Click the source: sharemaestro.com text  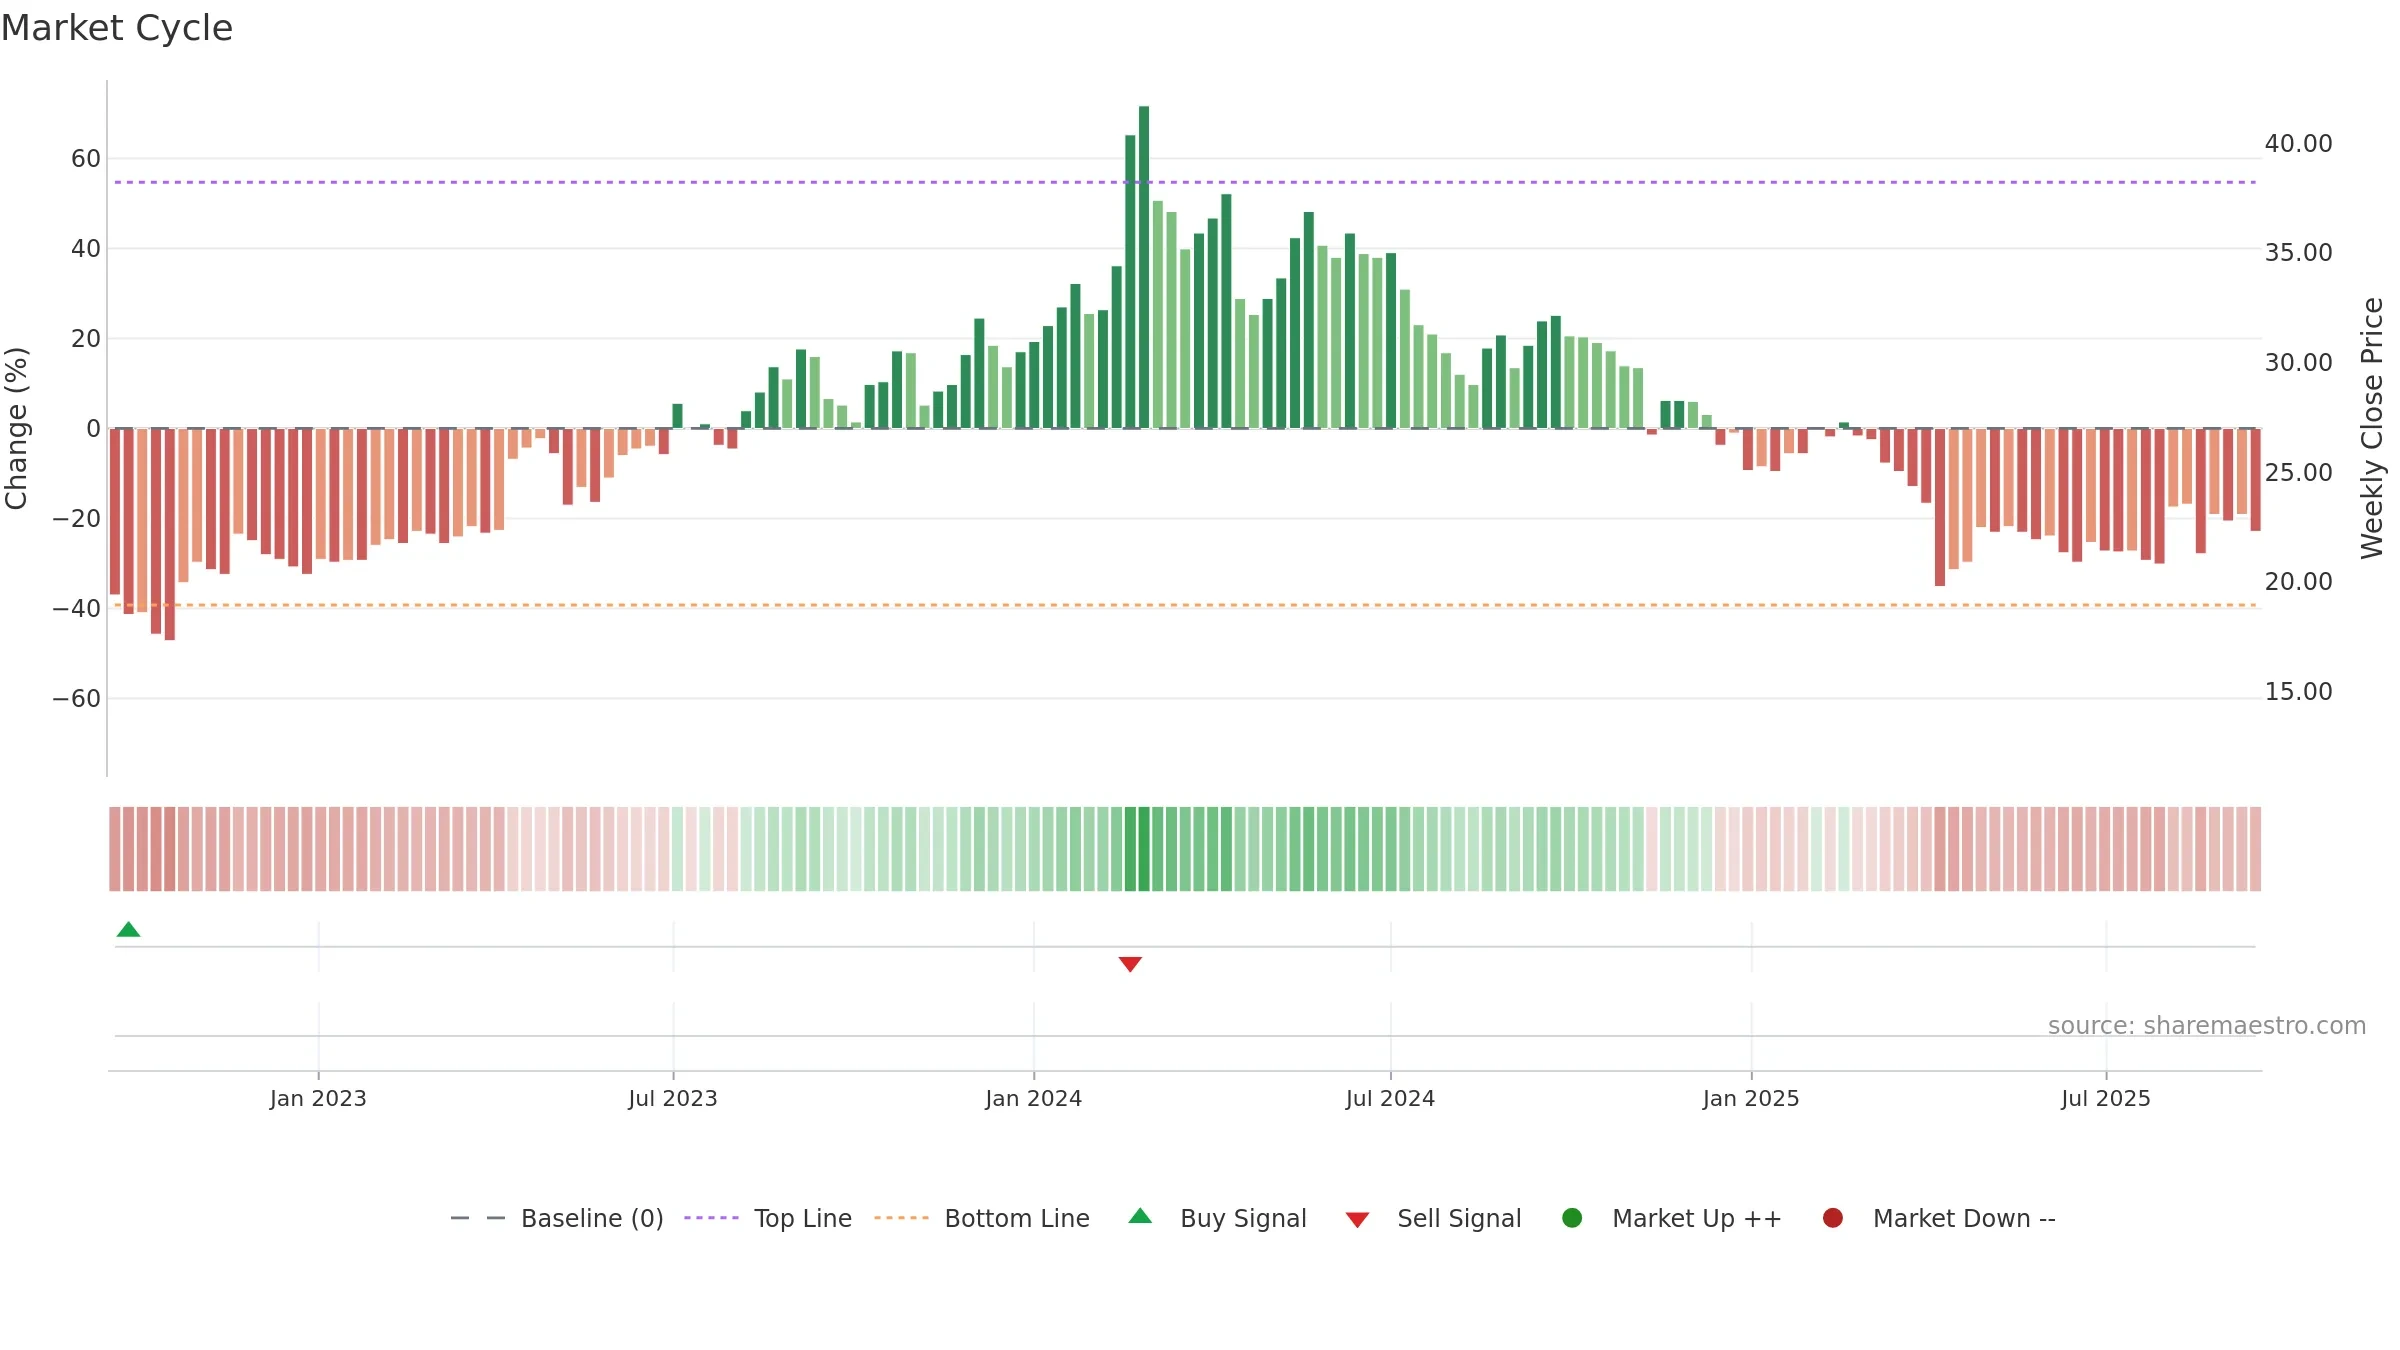click(2207, 1026)
